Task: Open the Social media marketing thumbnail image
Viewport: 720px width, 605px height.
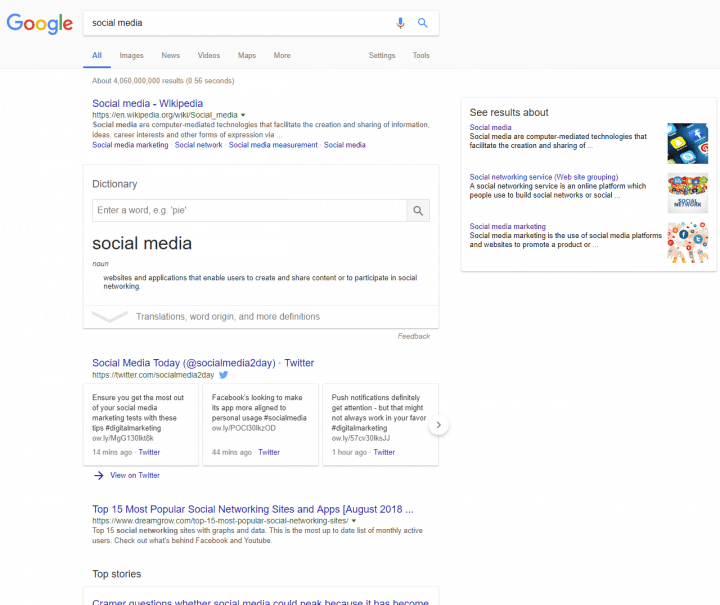Action: click(687, 242)
